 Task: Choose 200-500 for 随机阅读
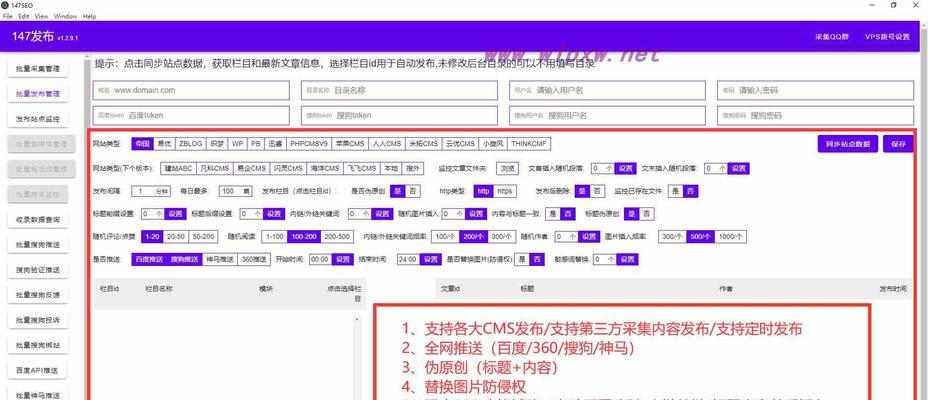click(338, 237)
